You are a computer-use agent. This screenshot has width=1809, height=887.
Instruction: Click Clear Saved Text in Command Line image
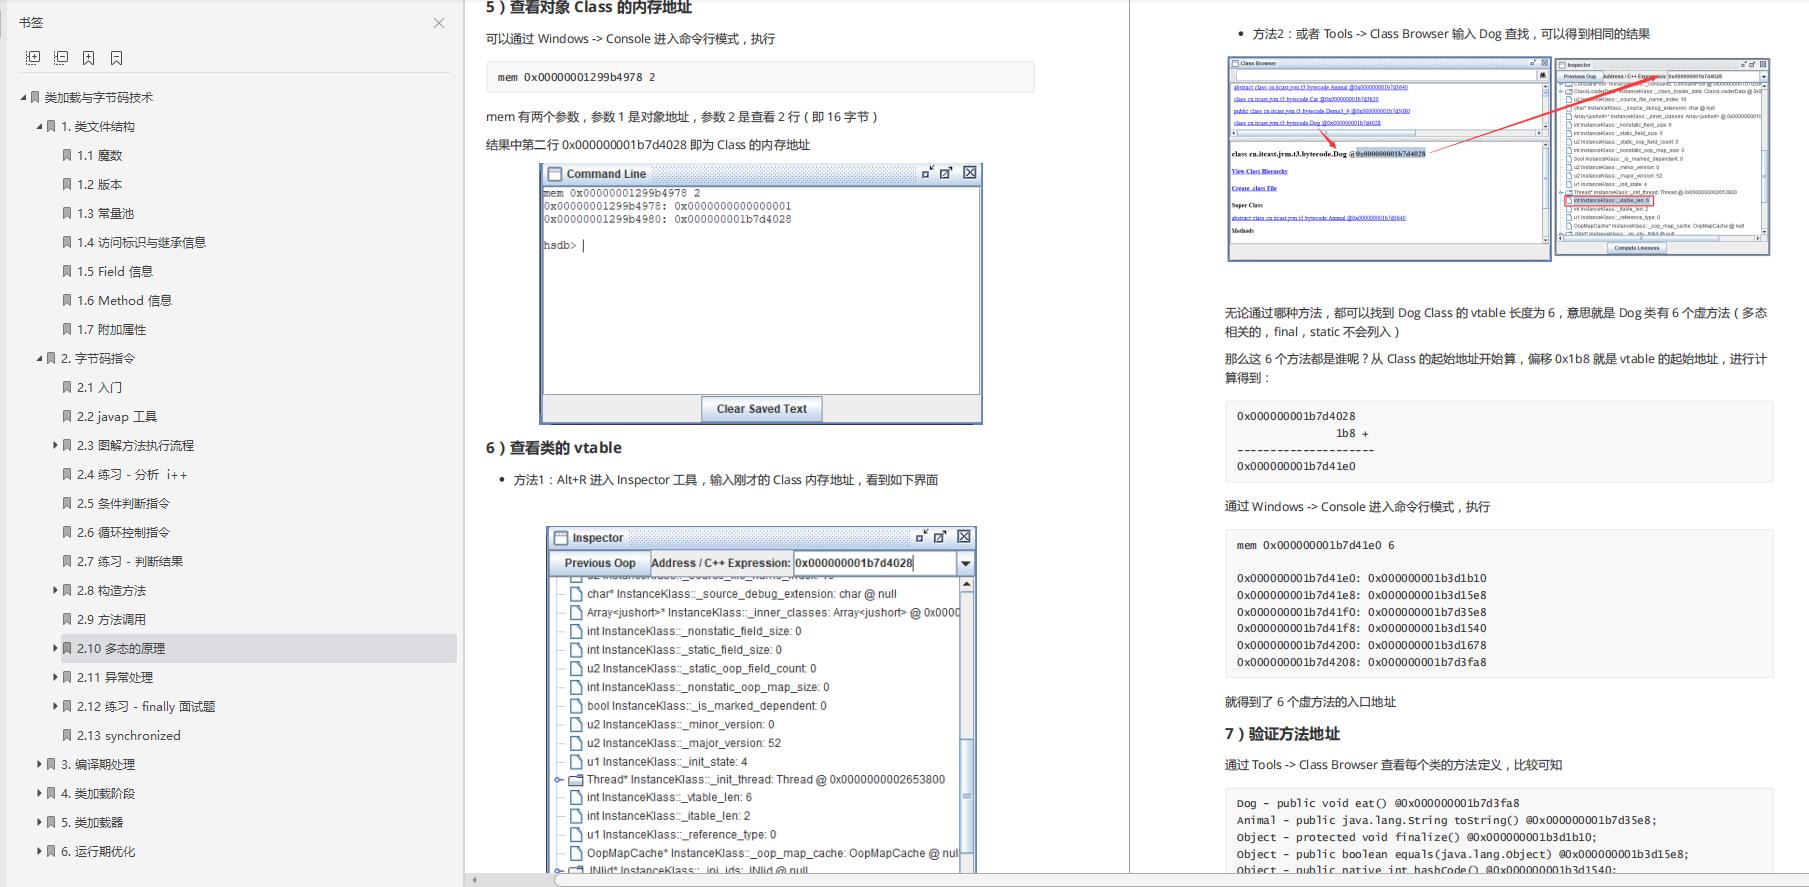(x=762, y=409)
